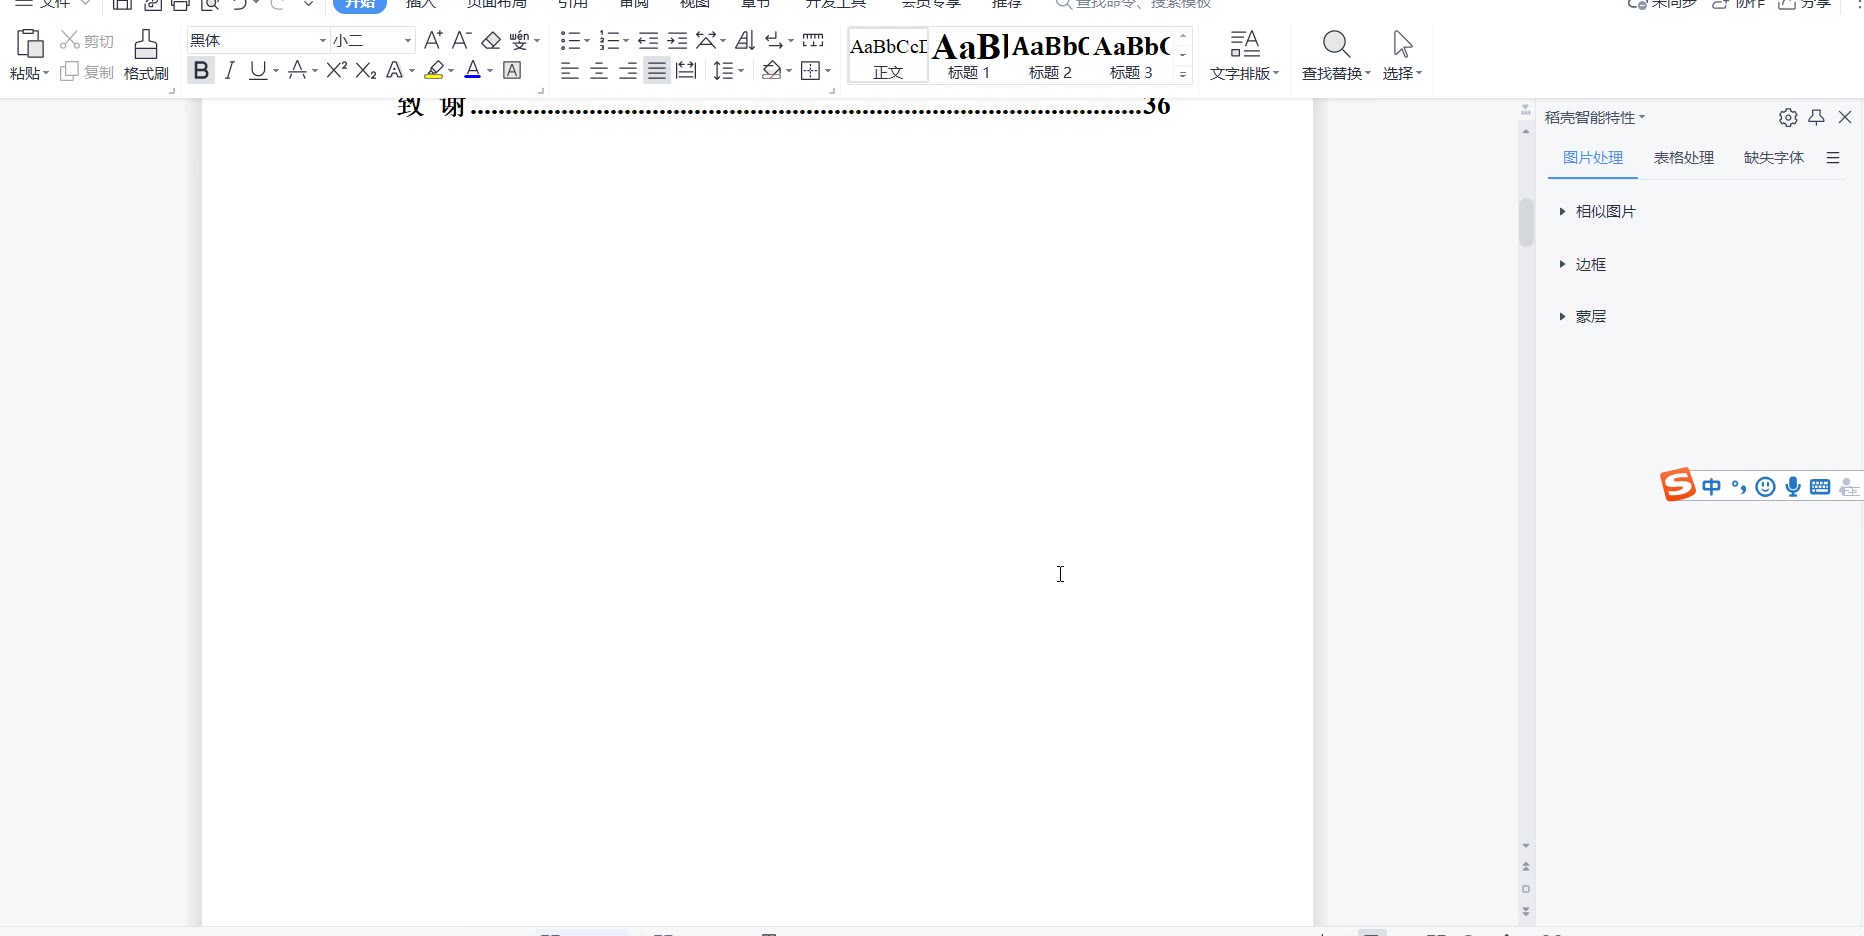The width and height of the screenshot is (1864, 936).
Task: Open side panel settings gear
Action: pyautogui.click(x=1788, y=117)
